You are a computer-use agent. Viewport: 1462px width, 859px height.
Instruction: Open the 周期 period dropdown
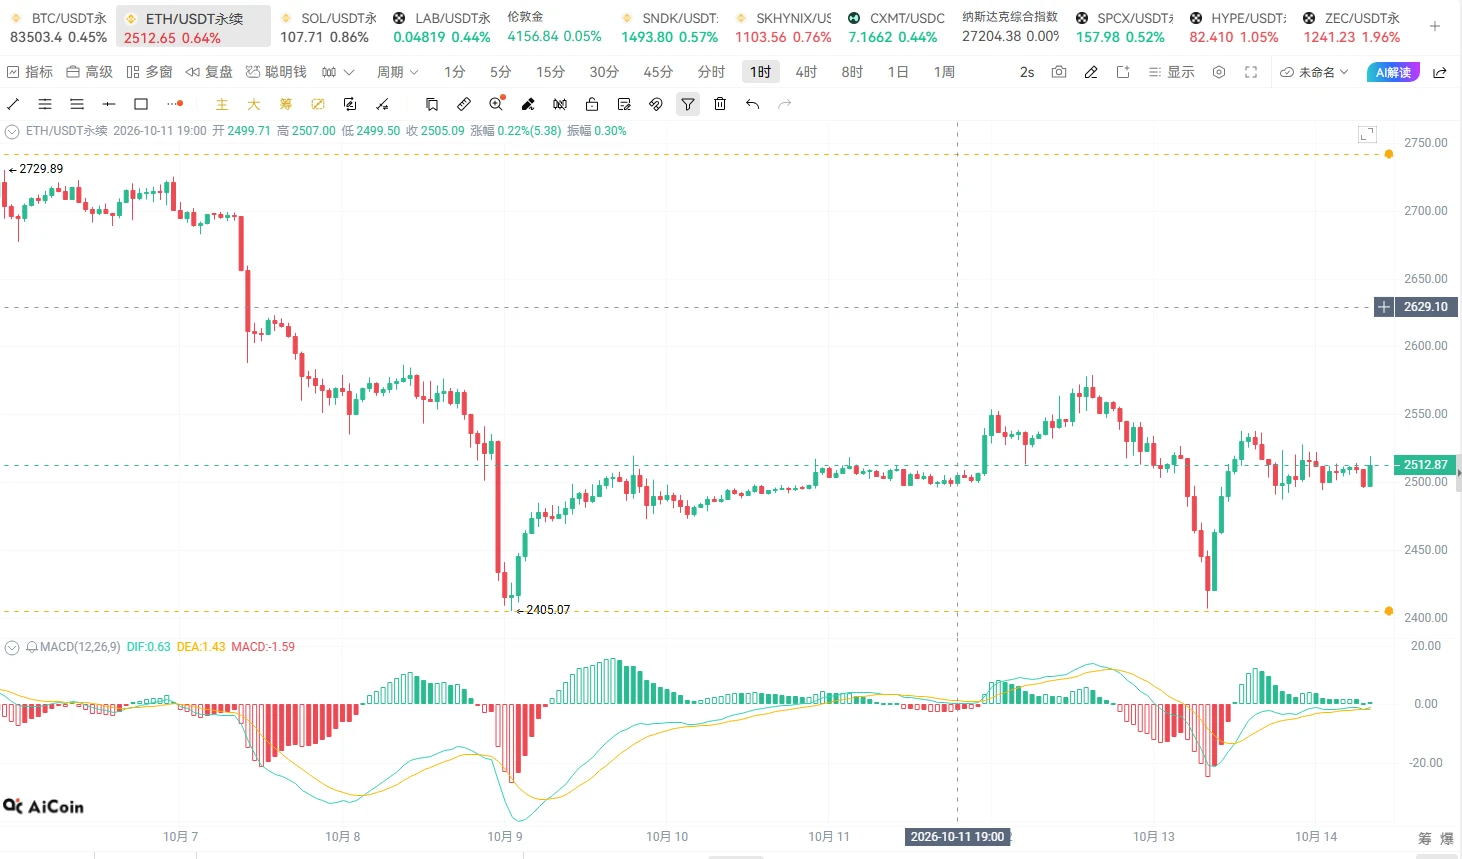click(397, 72)
